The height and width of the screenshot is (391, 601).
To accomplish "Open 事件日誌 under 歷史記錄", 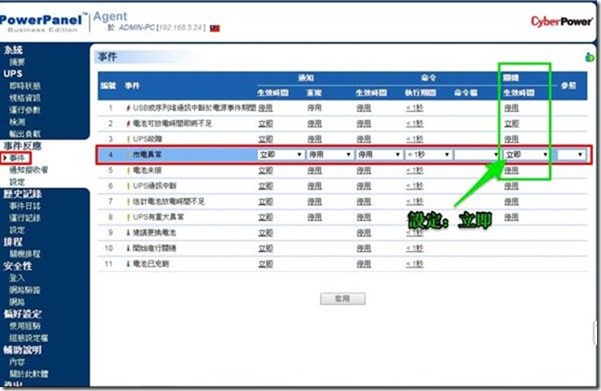I will 25,206.
